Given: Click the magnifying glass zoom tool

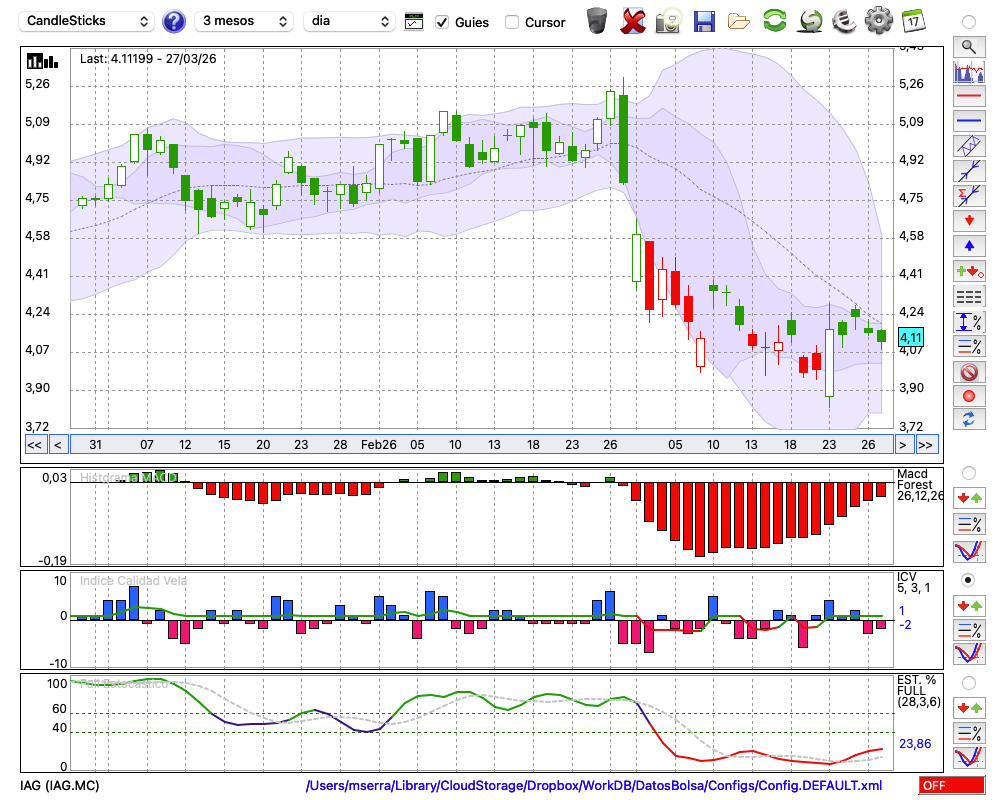Looking at the screenshot, I should point(968,46).
